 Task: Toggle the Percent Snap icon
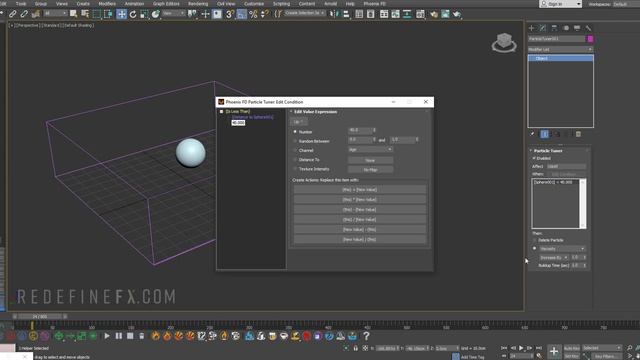(253, 14)
